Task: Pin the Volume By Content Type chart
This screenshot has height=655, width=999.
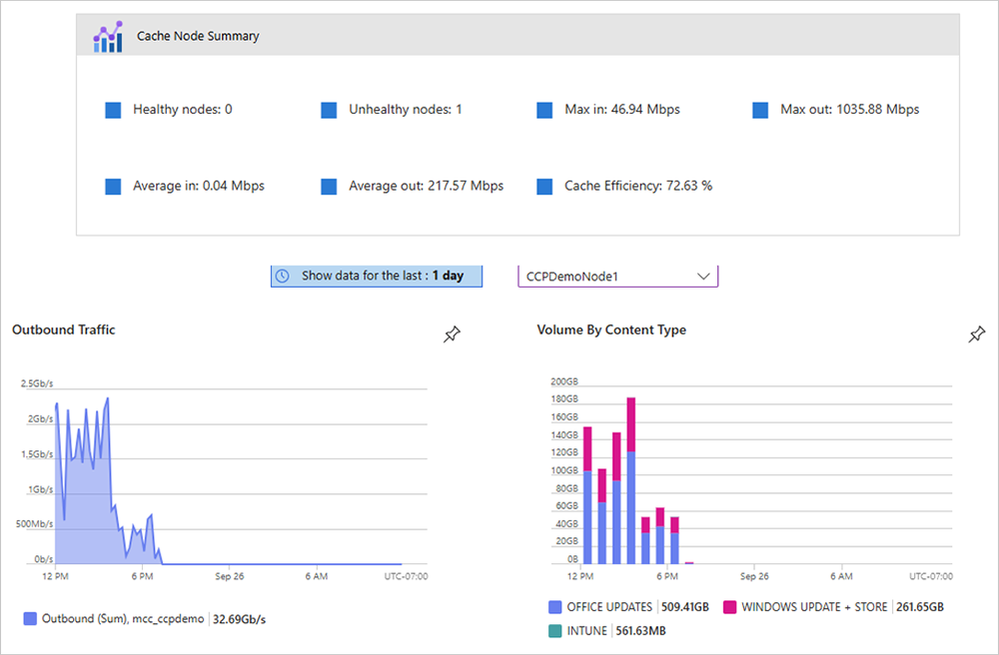Action: tap(977, 334)
